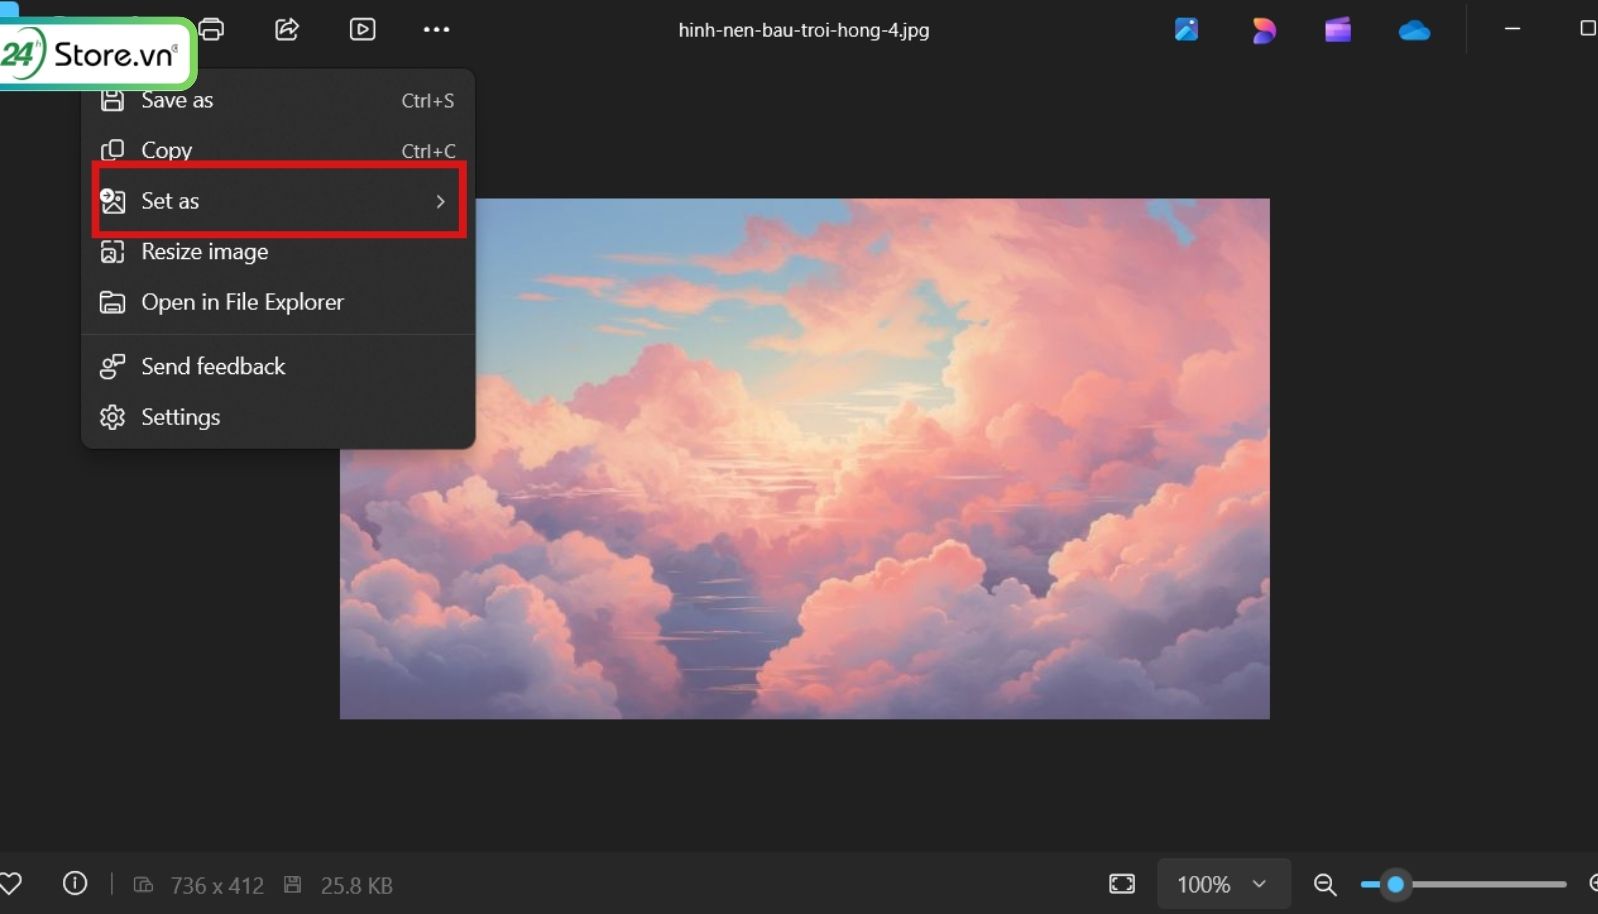Toggle favorite with the heart icon
The image size is (1598, 914).
click(x=11, y=884)
